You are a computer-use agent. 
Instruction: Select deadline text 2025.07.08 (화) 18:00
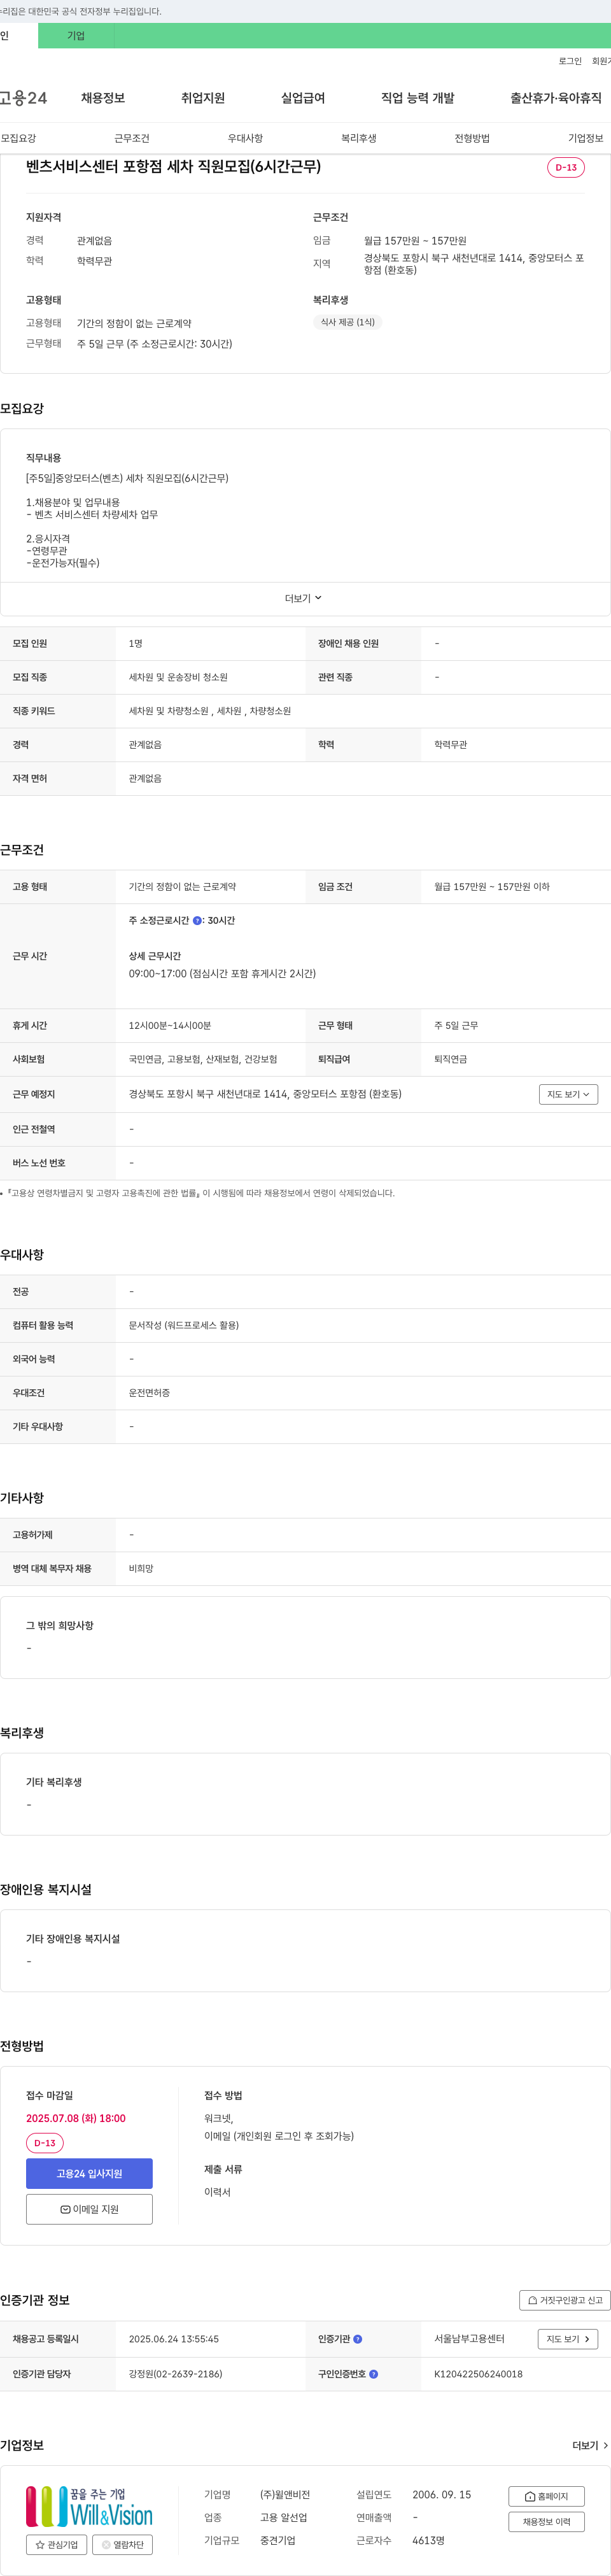(76, 2118)
